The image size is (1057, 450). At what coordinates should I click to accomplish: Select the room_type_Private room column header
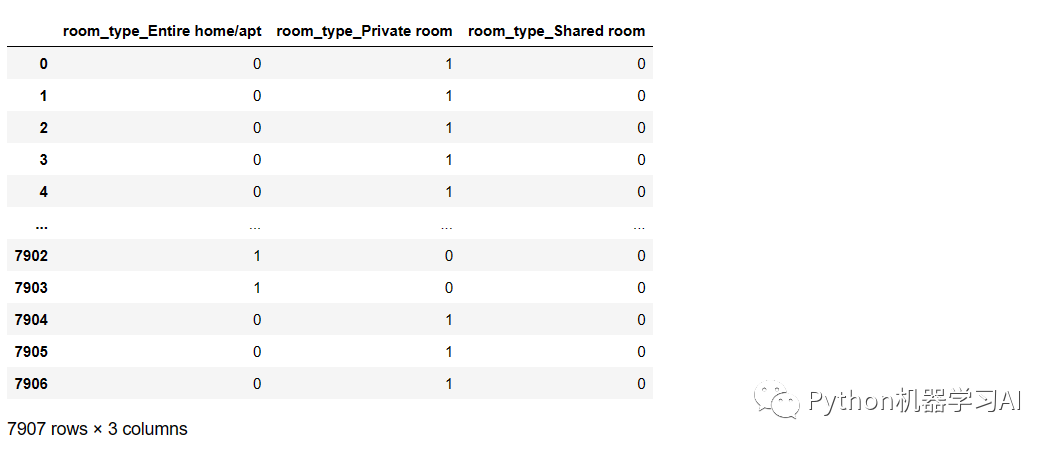click(x=364, y=31)
